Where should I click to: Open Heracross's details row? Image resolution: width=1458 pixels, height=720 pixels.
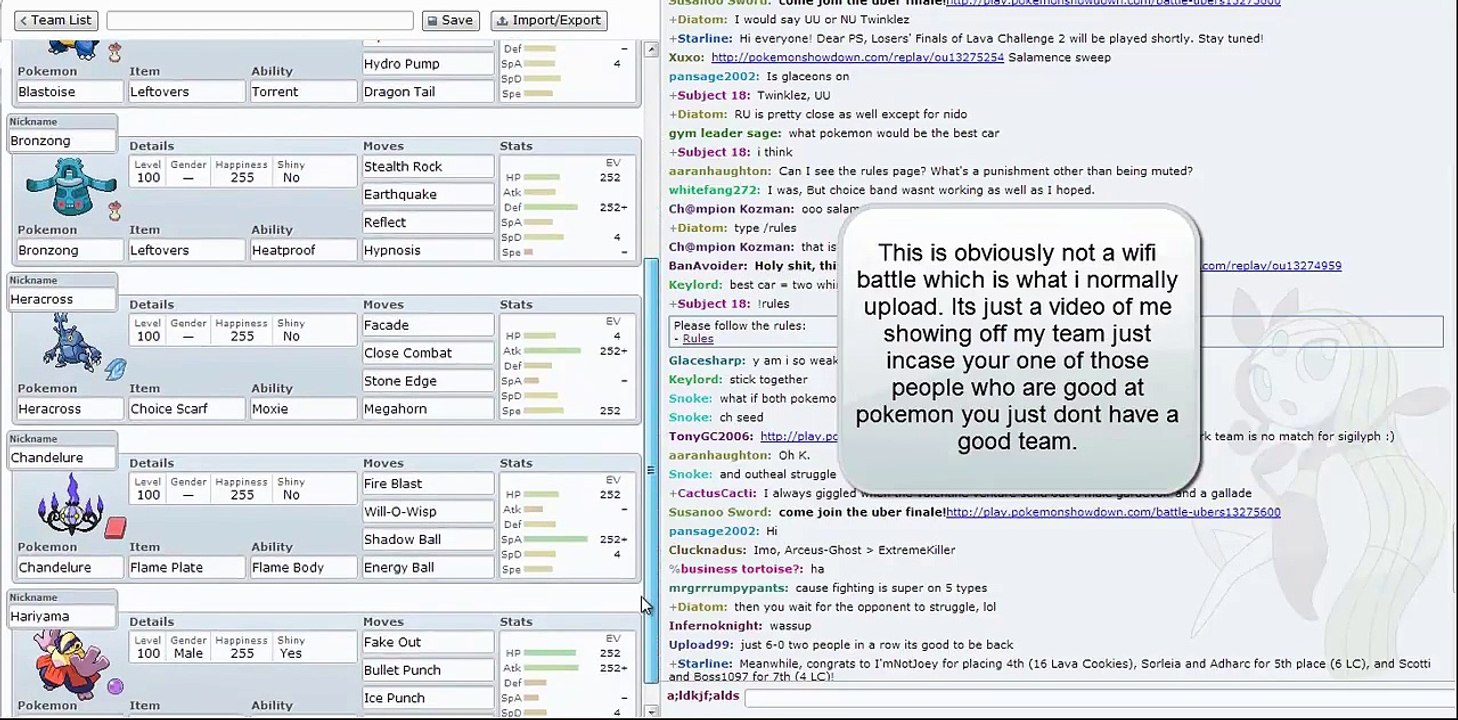(242, 330)
